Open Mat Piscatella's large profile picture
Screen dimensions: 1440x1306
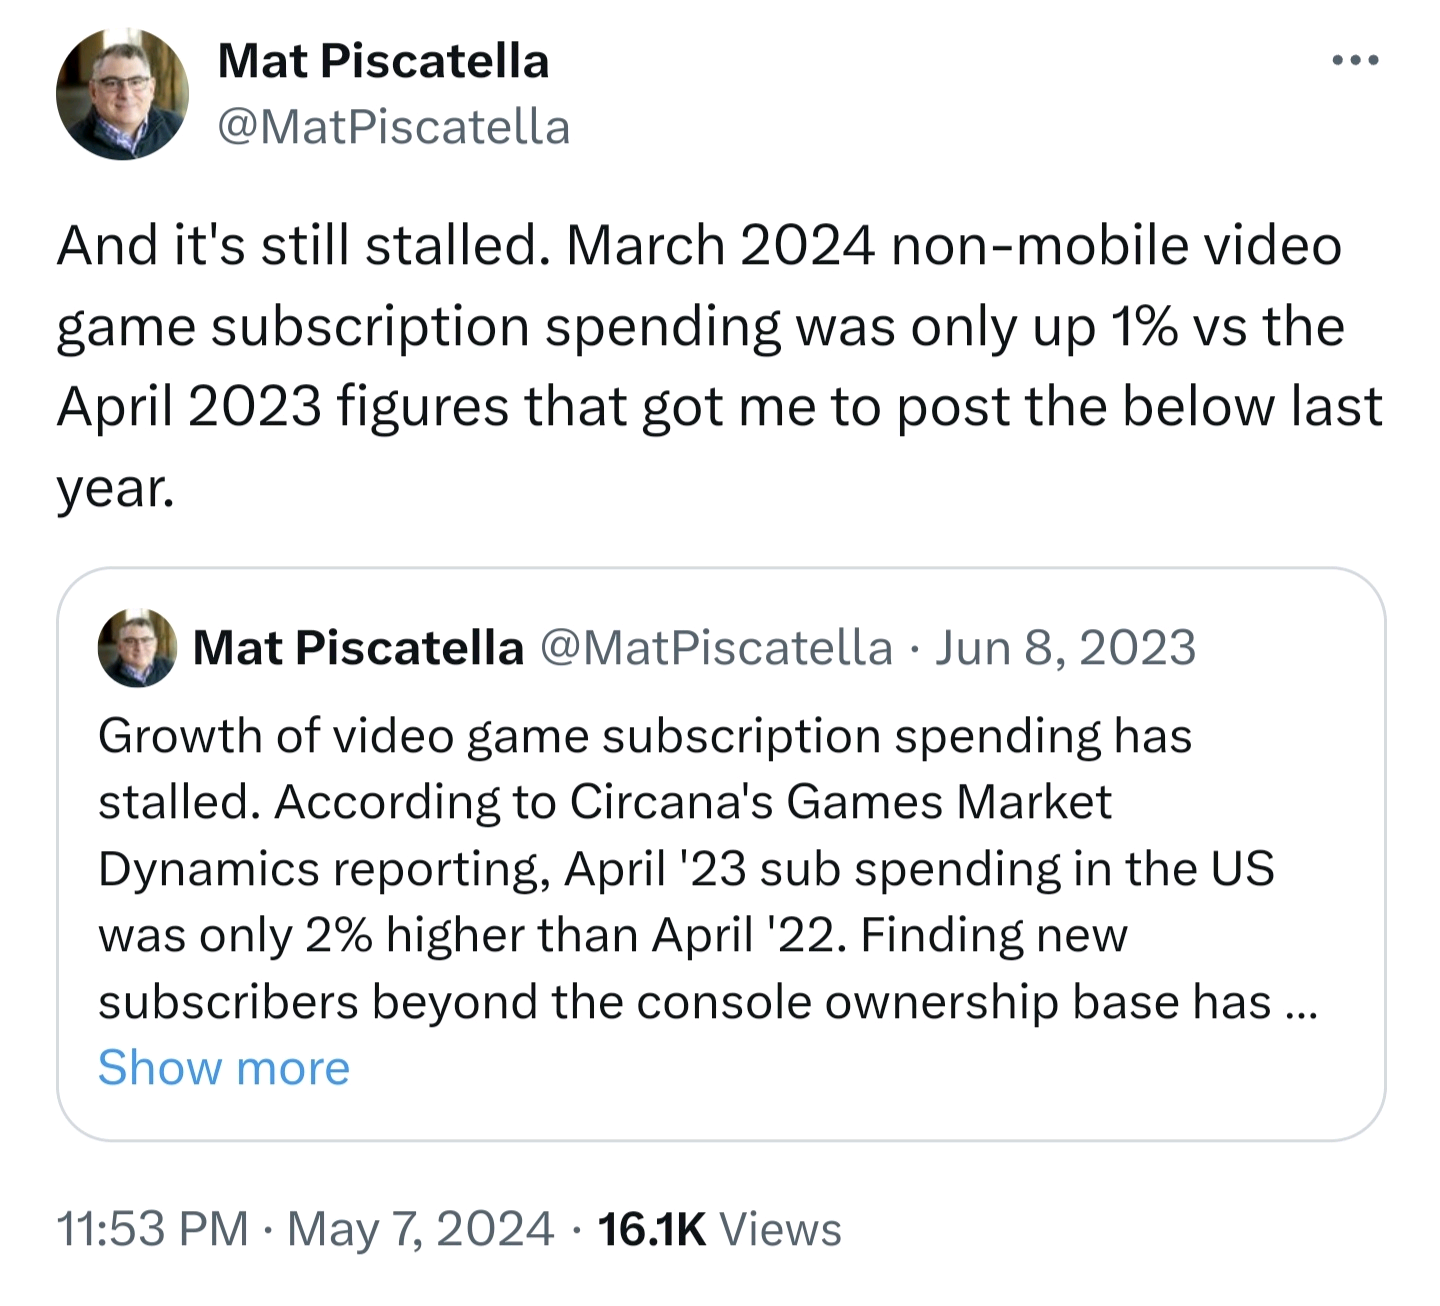click(122, 94)
